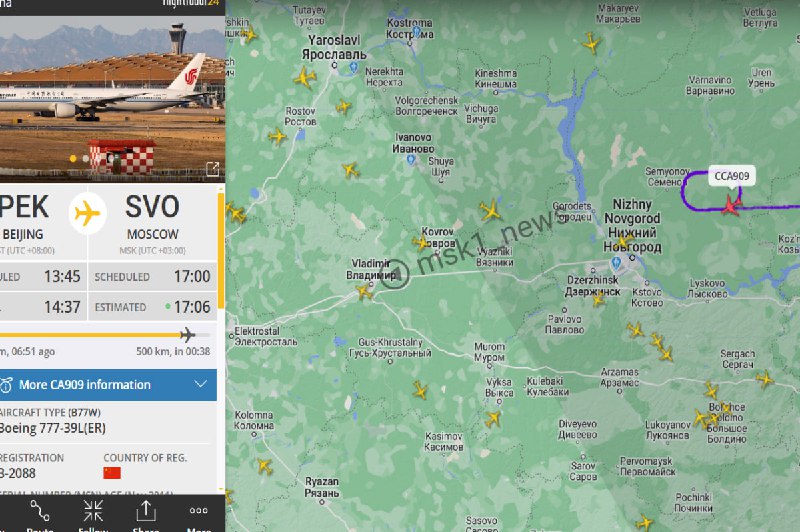The width and height of the screenshot is (800, 532).
Task: Select the Ivanovo airport pin
Action: 411,160
